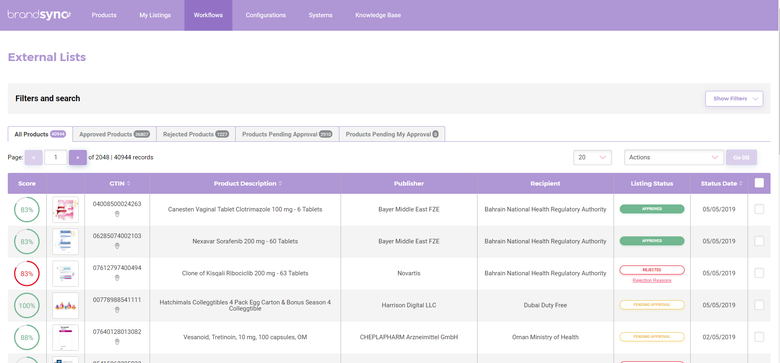Click 'Nexavar Sorafenib 200 mg - 60 Tablets' text
This screenshot has width=780, height=363.
click(x=245, y=241)
